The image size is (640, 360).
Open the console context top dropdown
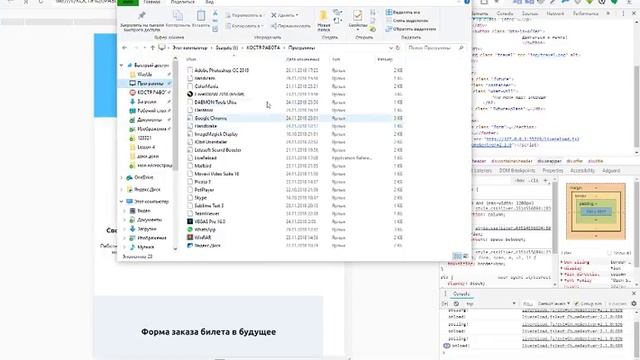(x=490, y=304)
